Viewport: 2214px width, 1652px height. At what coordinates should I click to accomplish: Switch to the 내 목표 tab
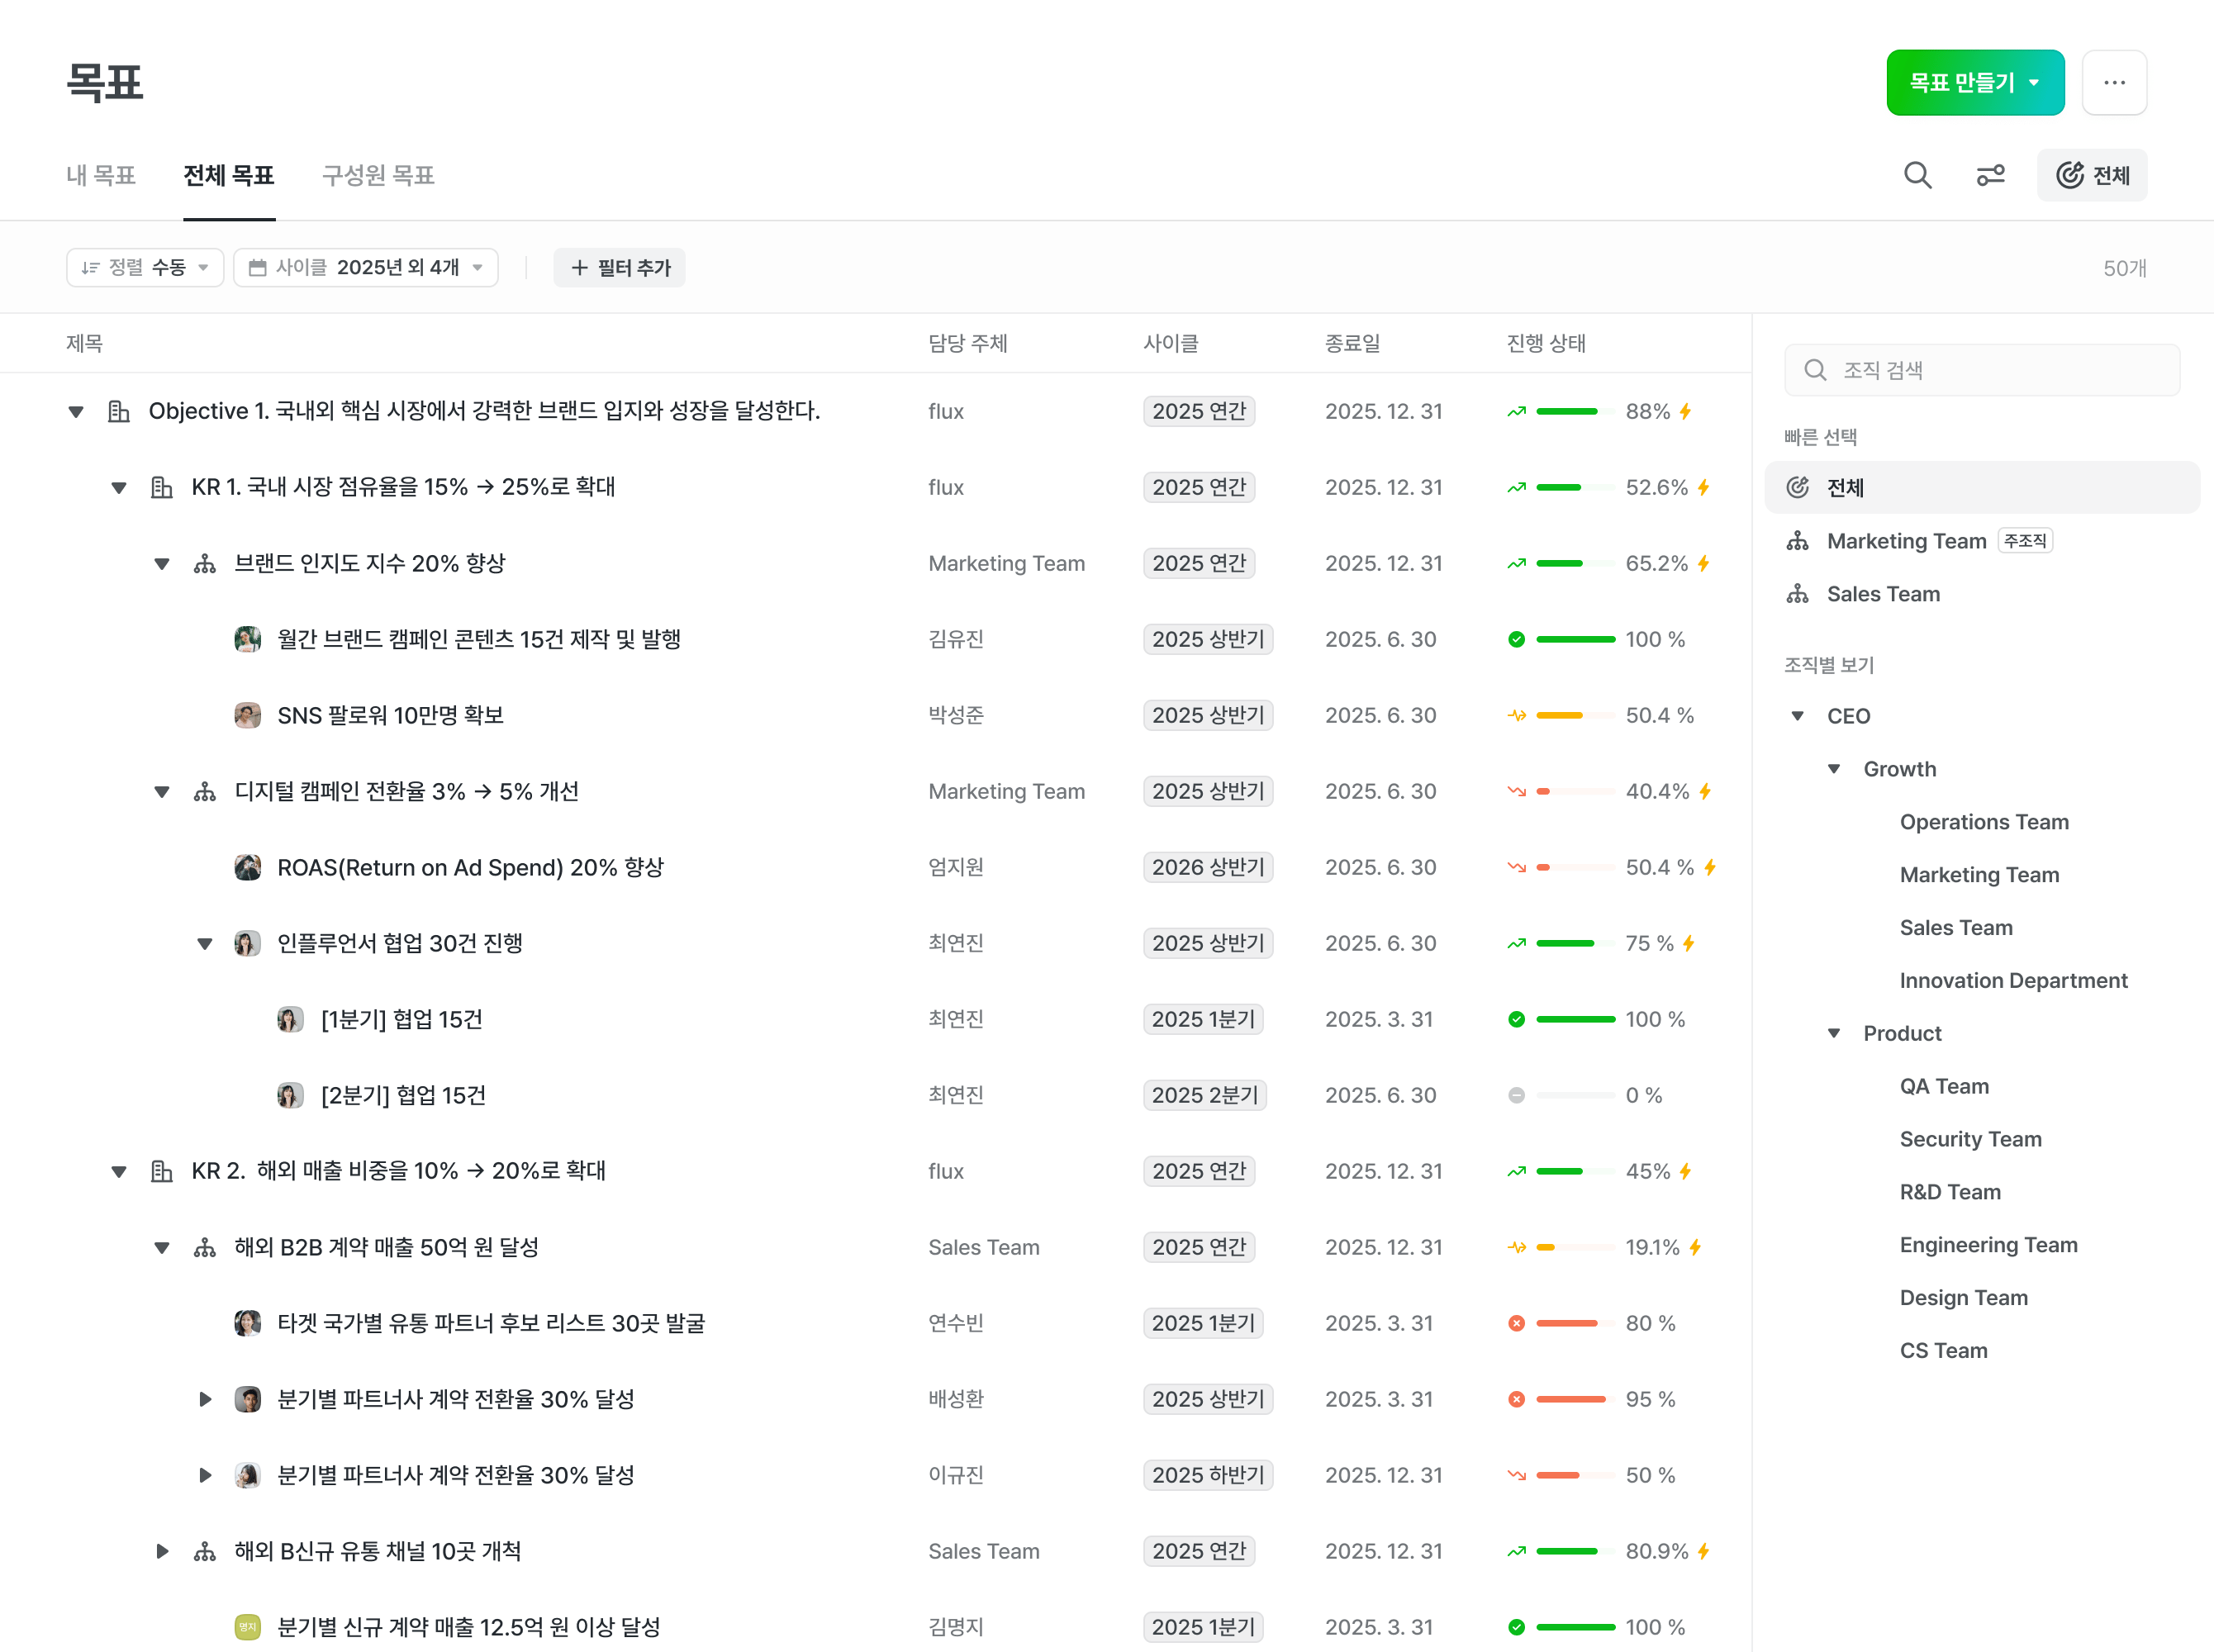pyautogui.click(x=101, y=175)
